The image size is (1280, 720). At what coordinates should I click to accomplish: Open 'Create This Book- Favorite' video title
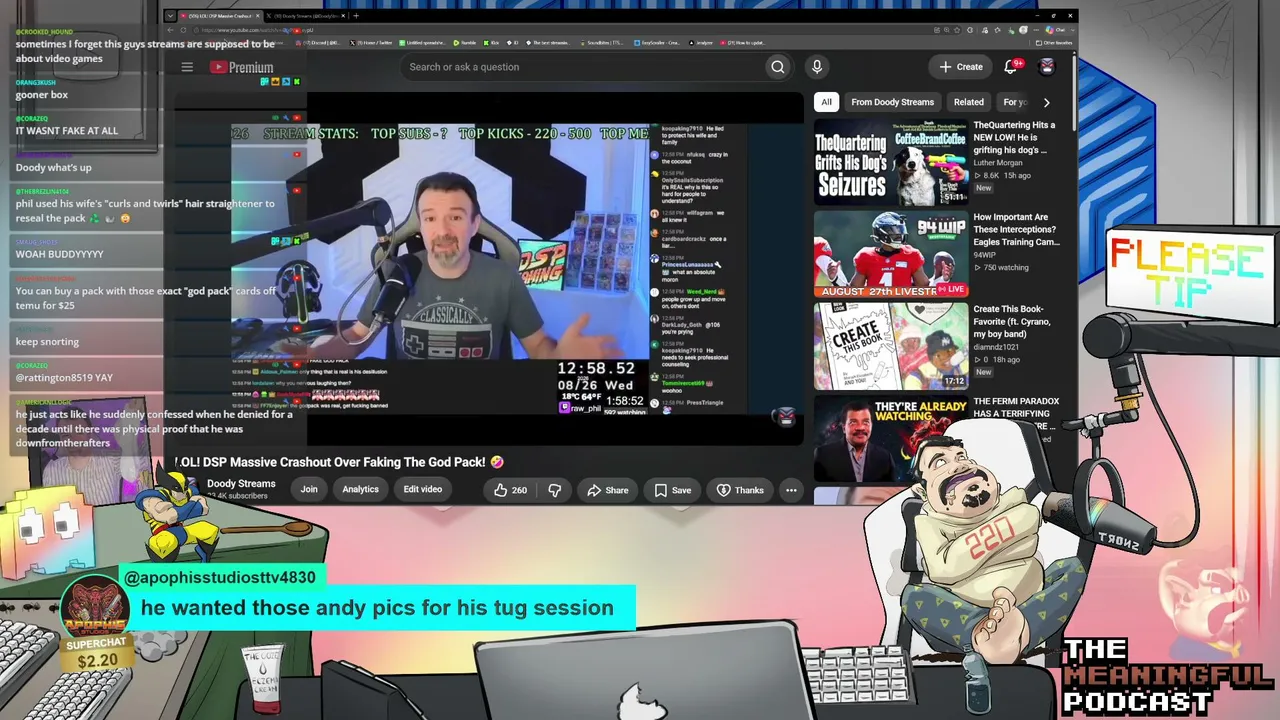(1014, 321)
